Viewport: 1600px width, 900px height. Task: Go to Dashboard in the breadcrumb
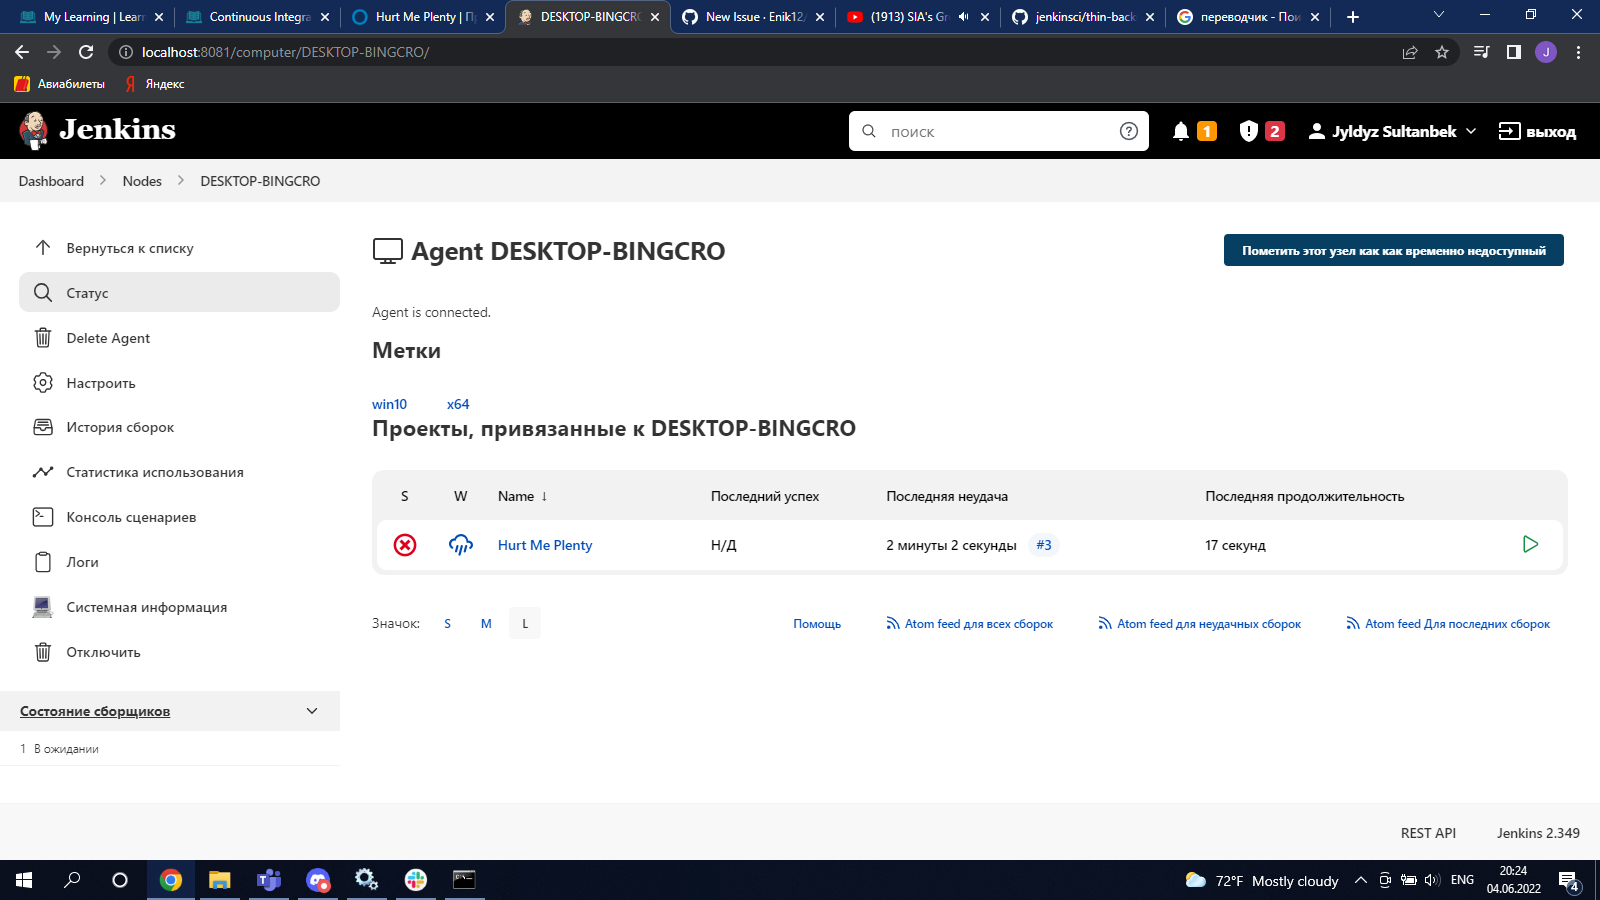[51, 181]
